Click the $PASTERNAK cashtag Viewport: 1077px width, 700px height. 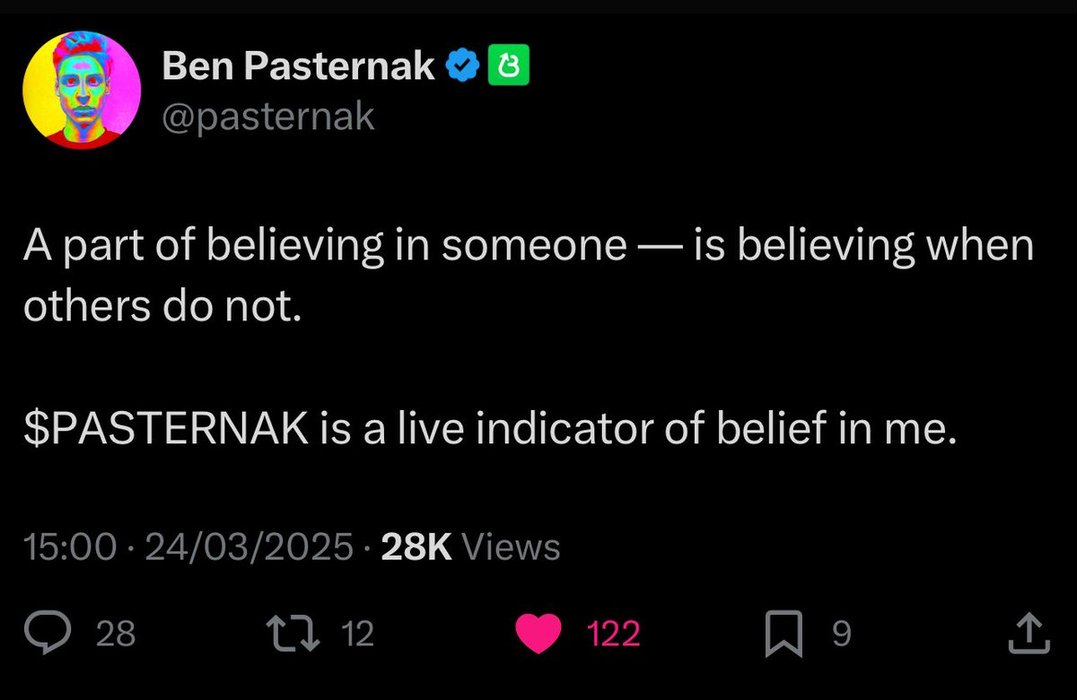166,428
